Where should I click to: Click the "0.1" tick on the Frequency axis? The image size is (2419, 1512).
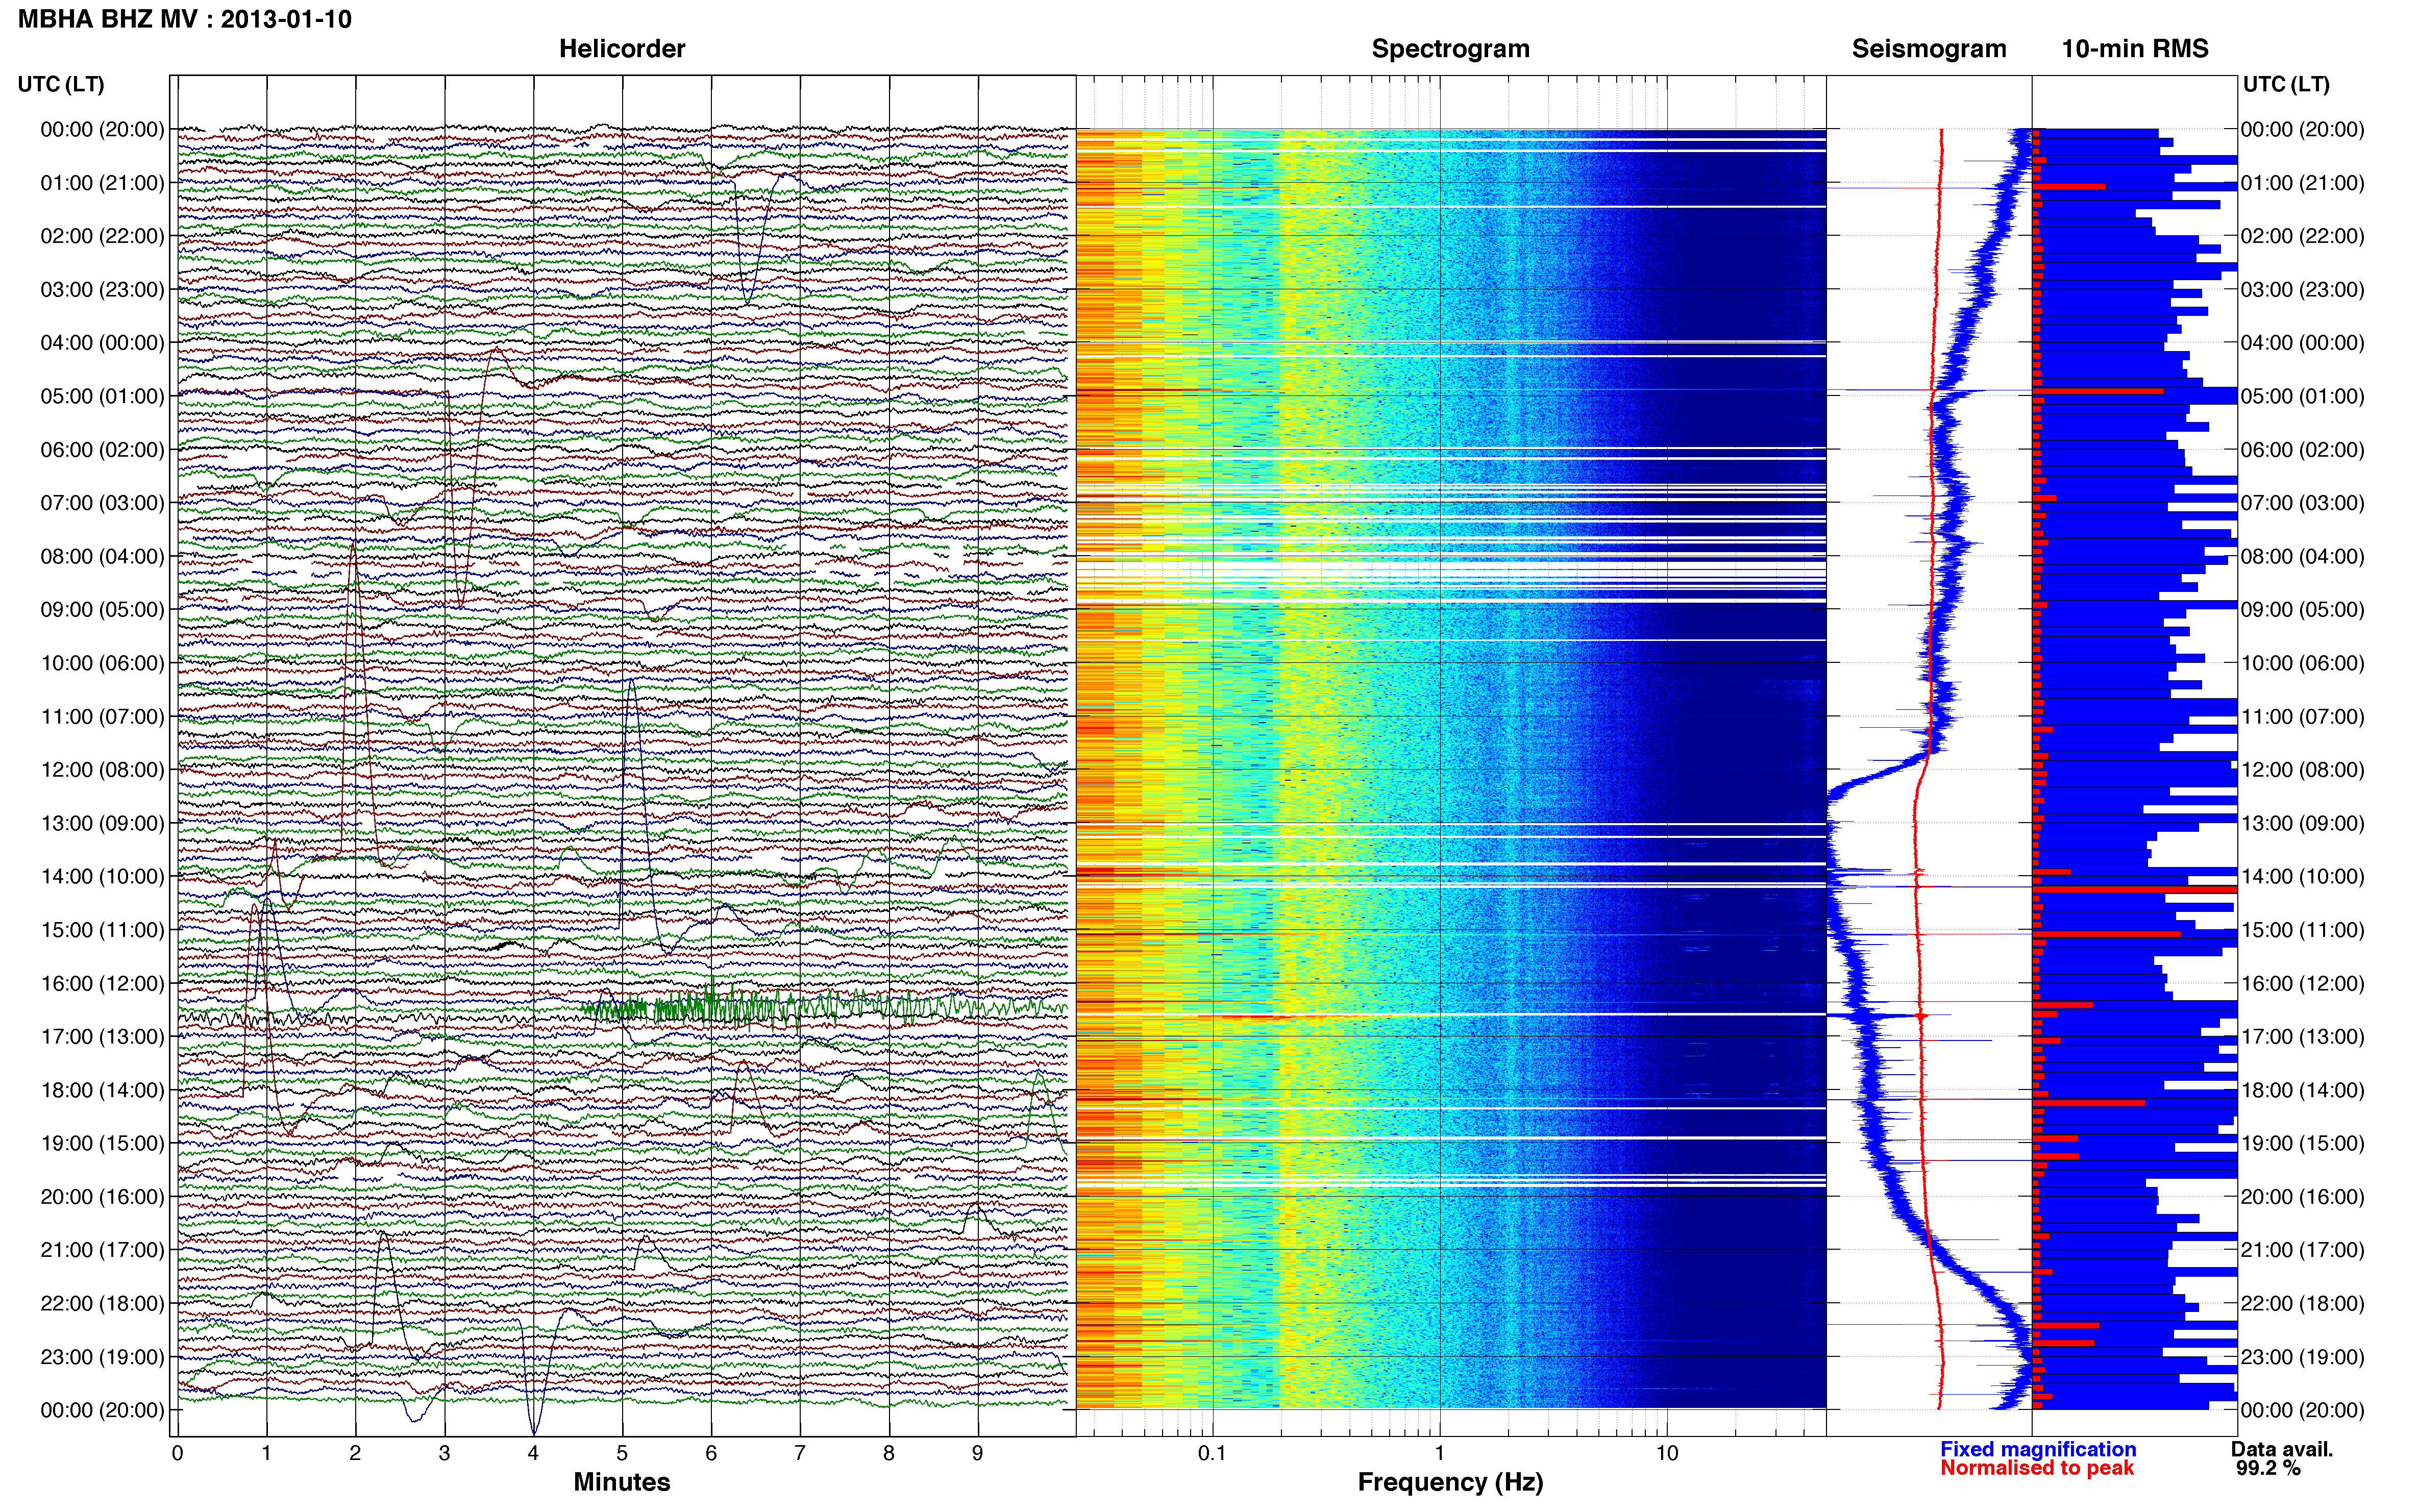coord(1212,1453)
